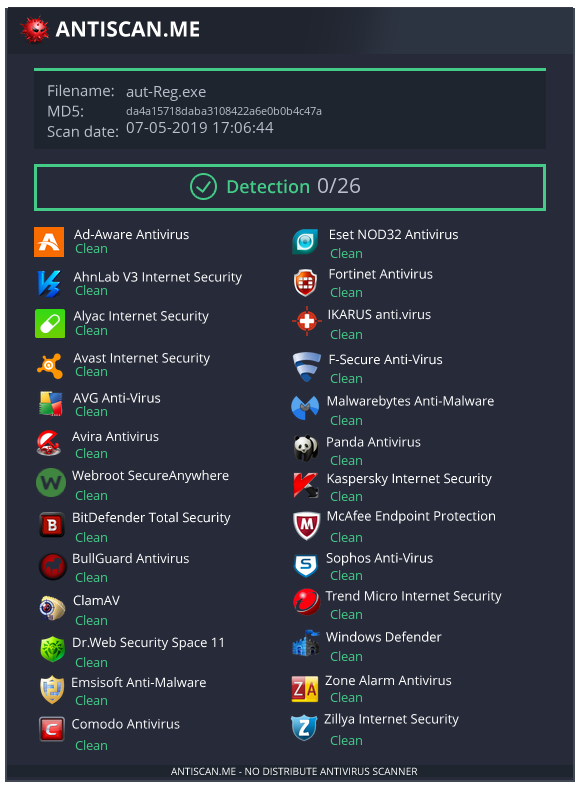580x790 pixels.
Task: Select the aut-Reg.exe filename
Action: coord(166,92)
